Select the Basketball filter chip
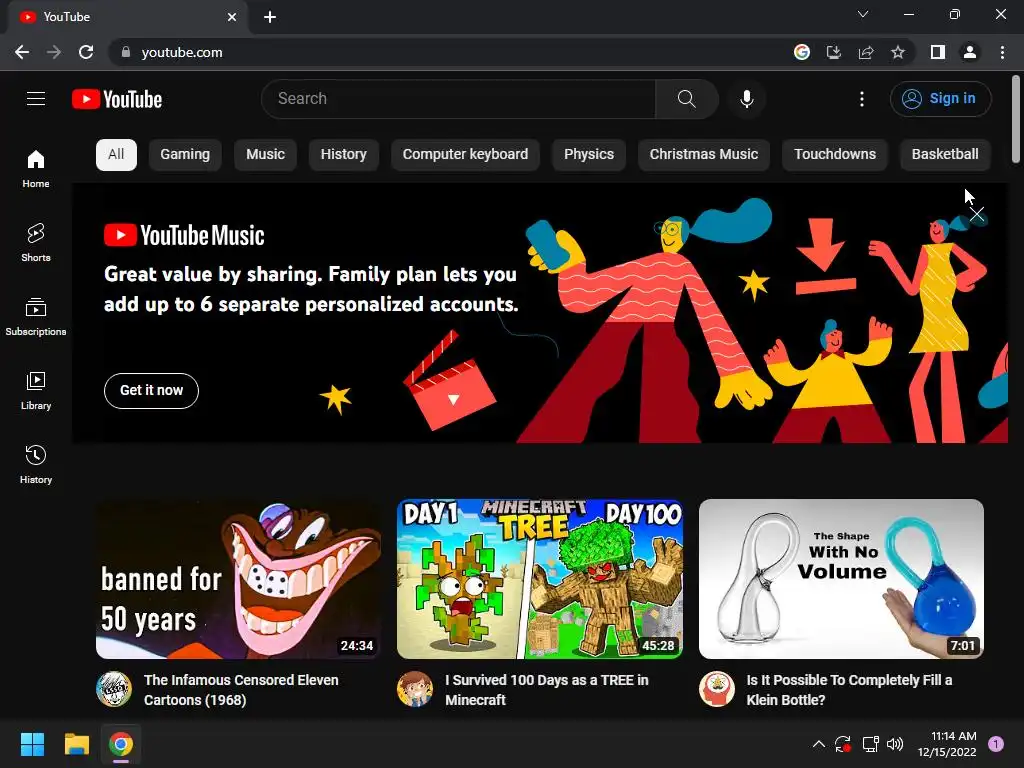The image size is (1024, 768). click(945, 155)
